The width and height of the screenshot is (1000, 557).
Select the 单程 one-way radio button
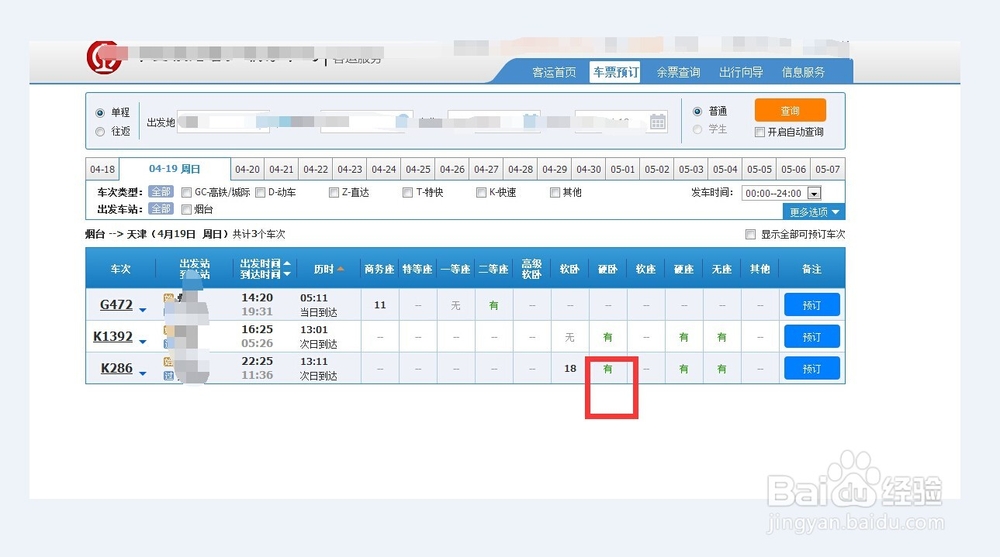click(x=100, y=113)
